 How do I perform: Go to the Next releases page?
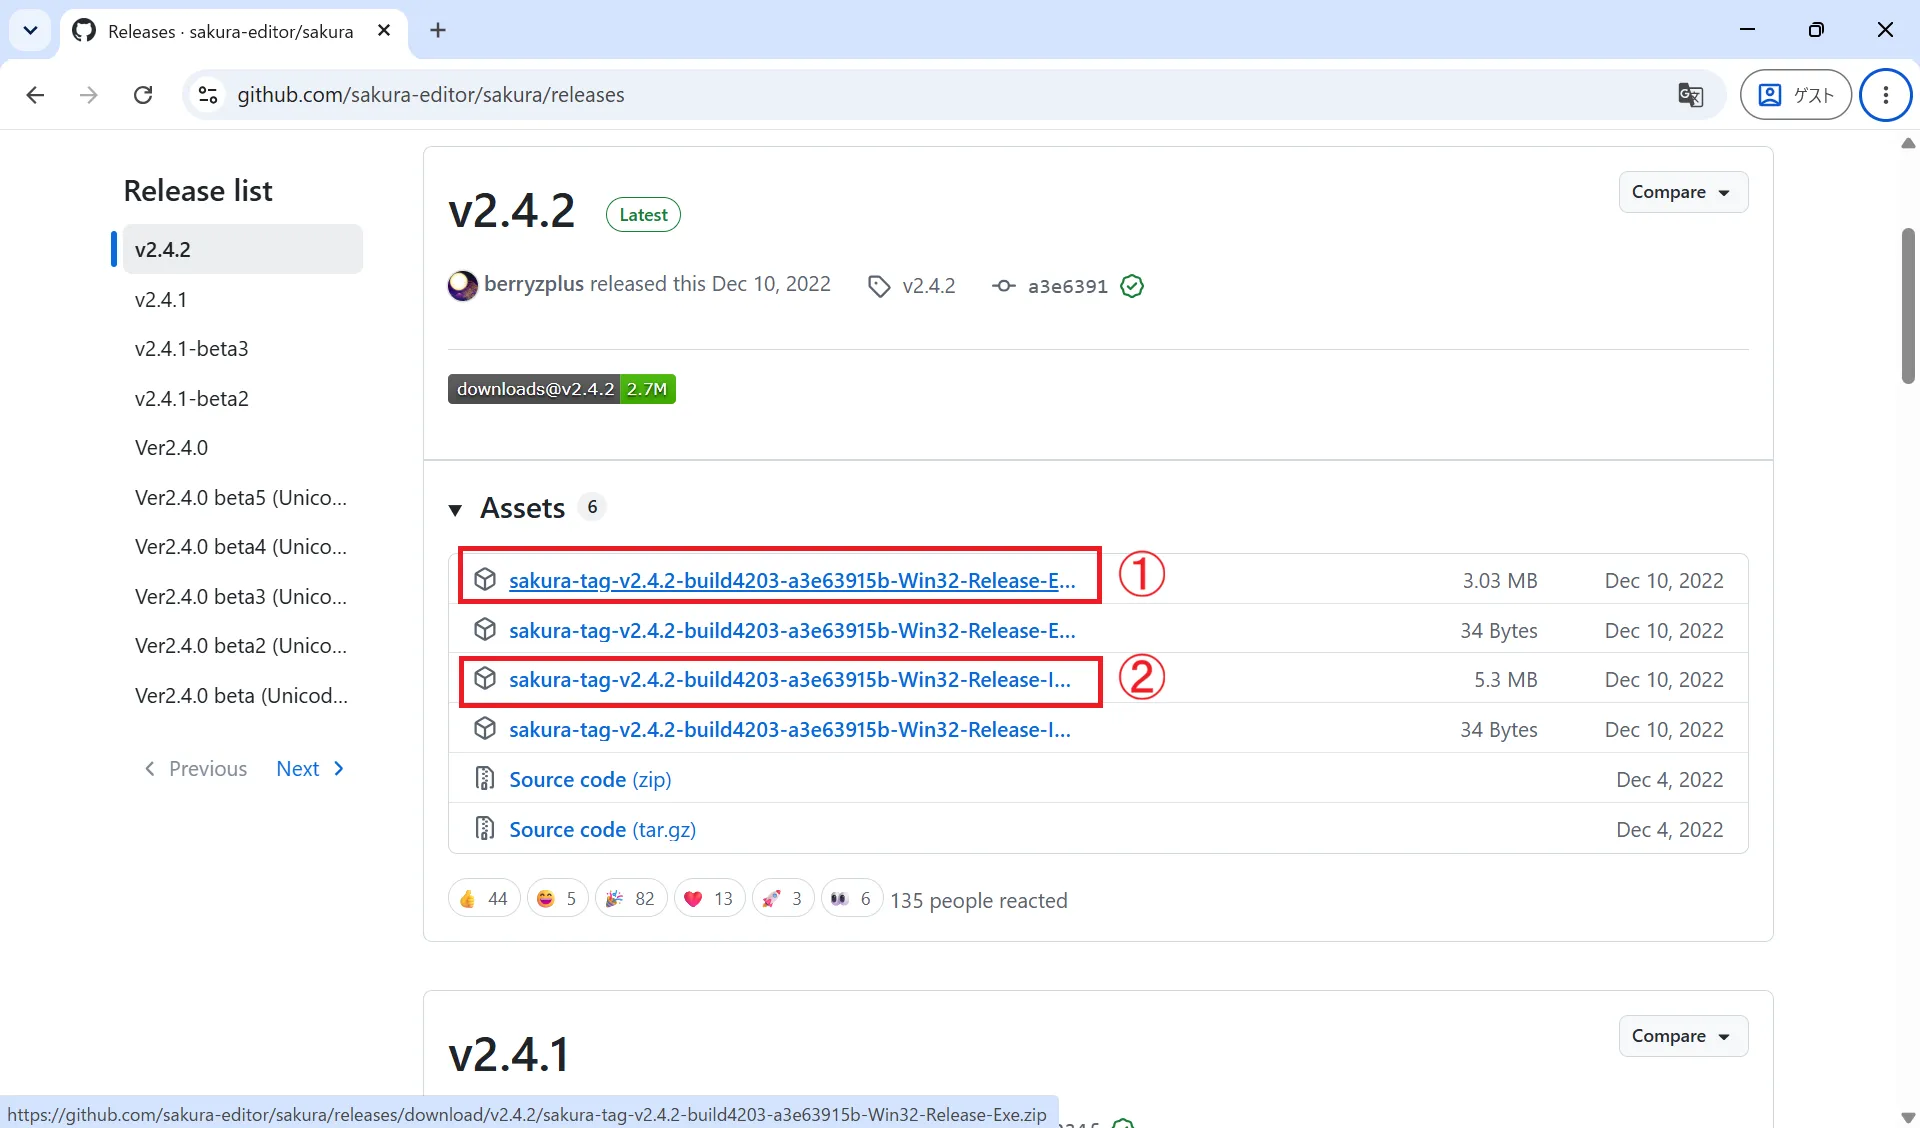pyautogui.click(x=310, y=769)
